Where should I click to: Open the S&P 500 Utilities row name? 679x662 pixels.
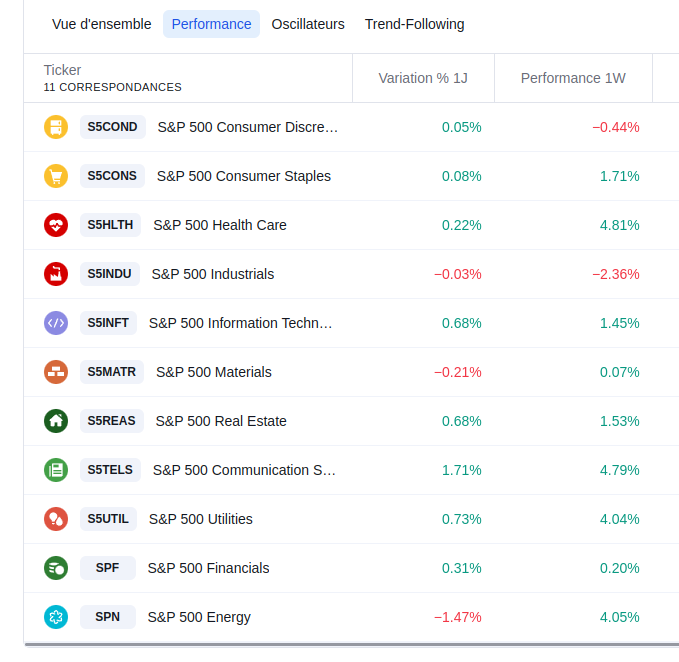coord(201,519)
